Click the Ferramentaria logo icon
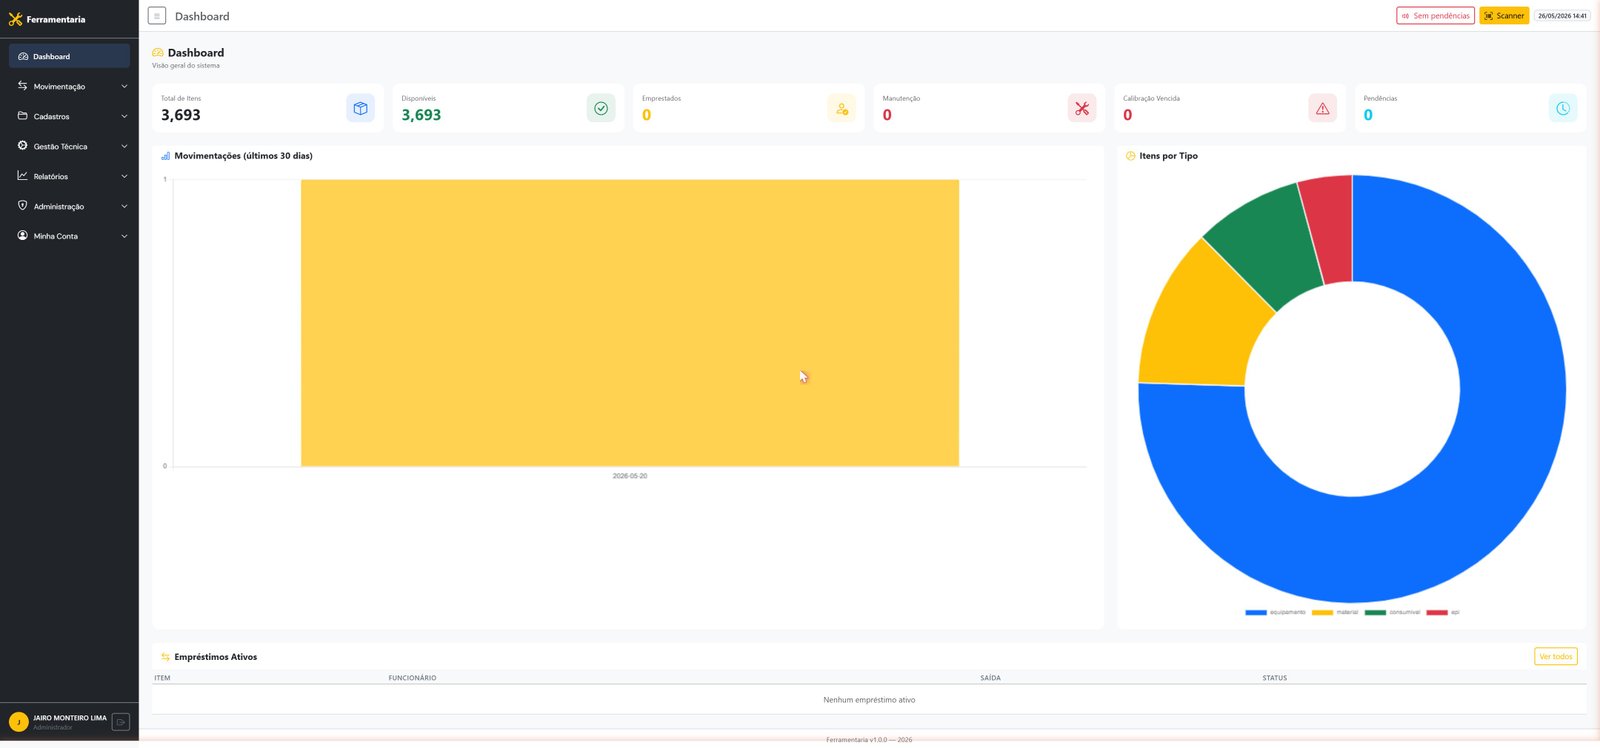The height and width of the screenshot is (748, 1600). click(15, 19)
